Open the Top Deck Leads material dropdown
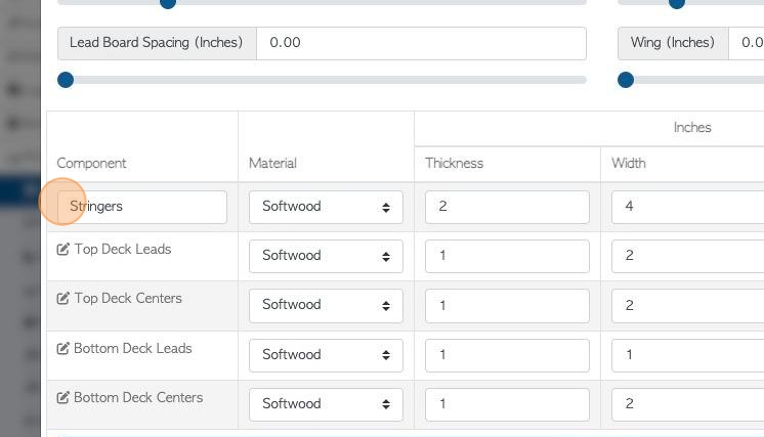The image size is (764, 437). [x=326, y=256]
